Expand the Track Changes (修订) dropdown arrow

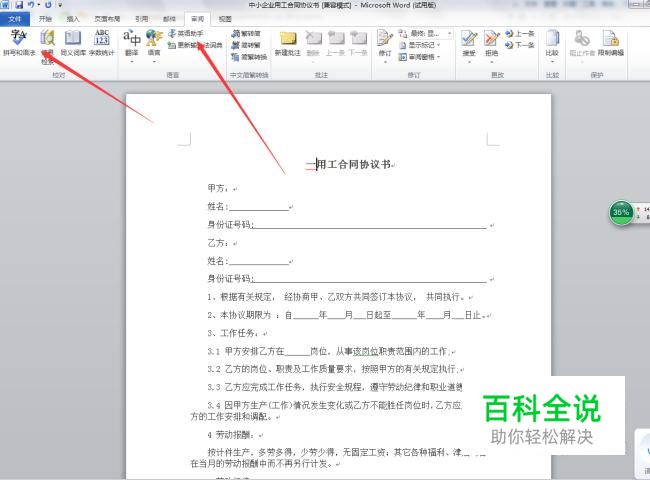(385, 61)
